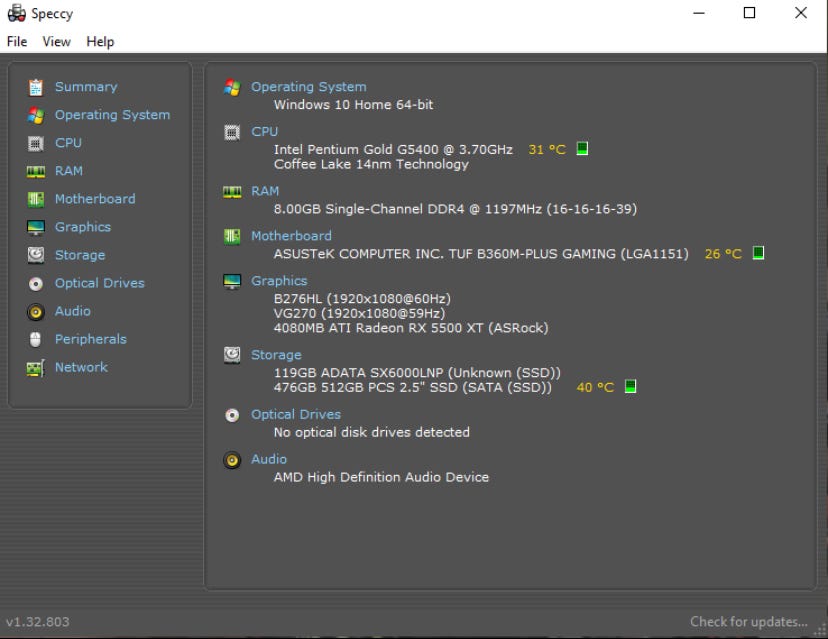The image size is (828, 639).
Task: Open the File menu
Action: (17, 42)
